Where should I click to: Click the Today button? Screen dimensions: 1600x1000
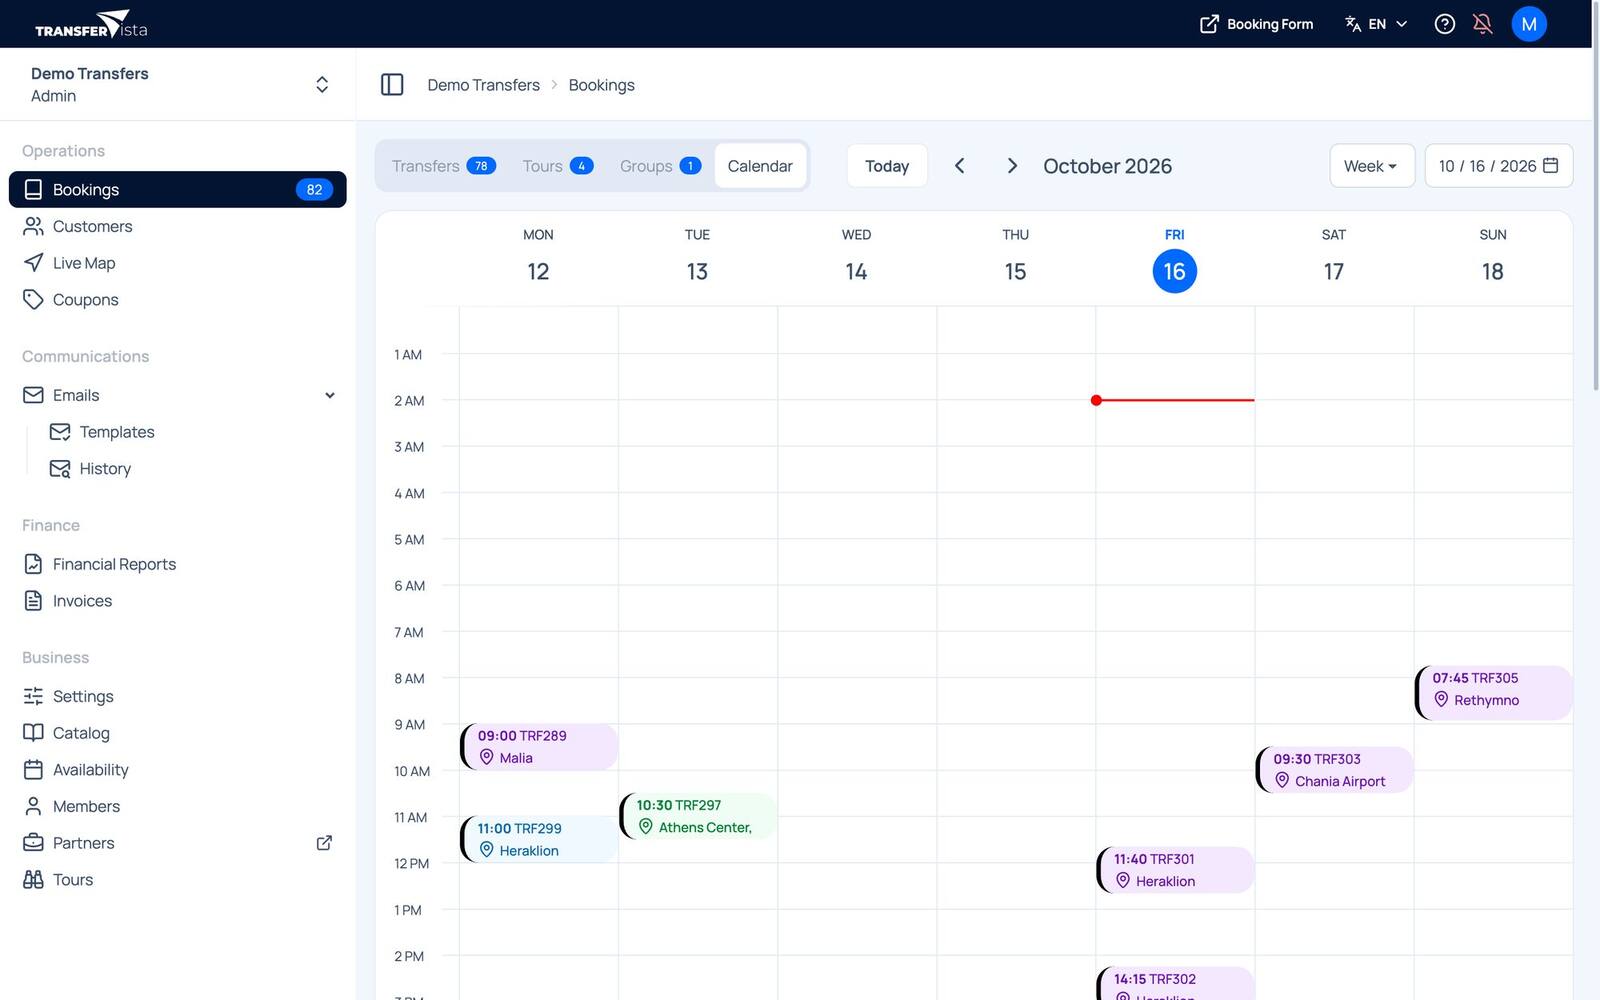(x=887, y=166)
